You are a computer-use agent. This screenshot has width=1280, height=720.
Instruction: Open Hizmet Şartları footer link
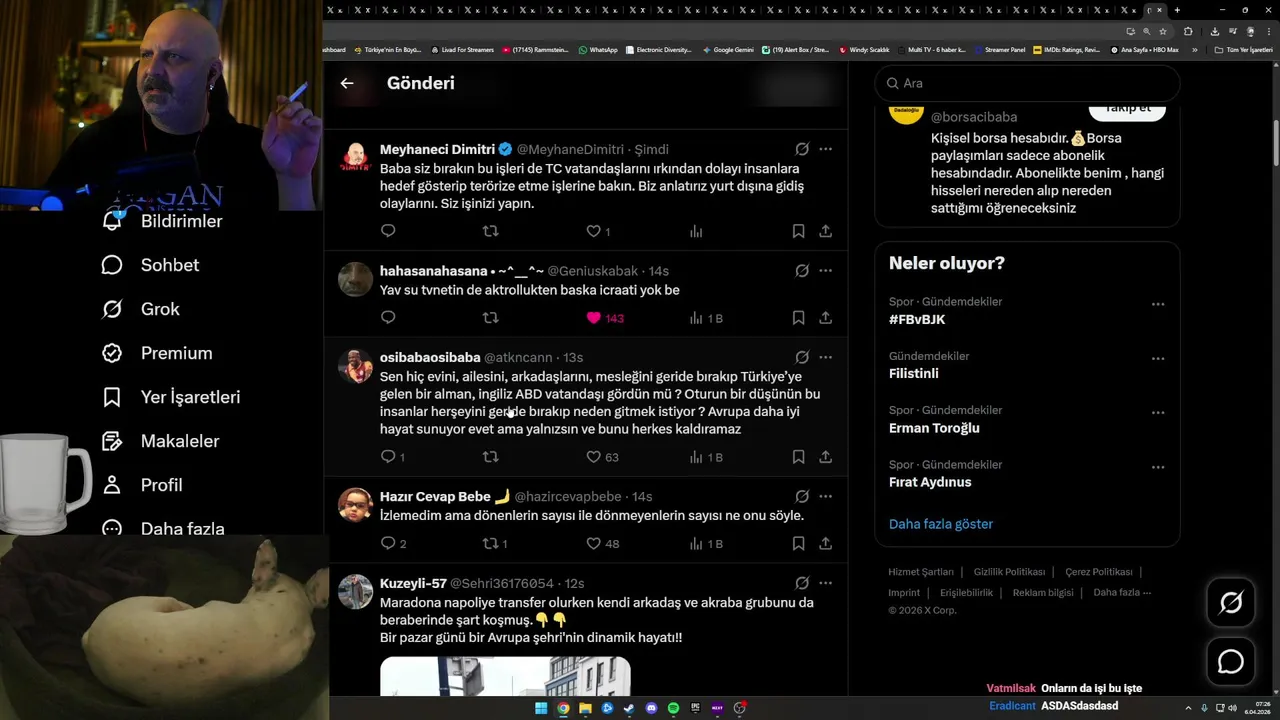pos(921,572)
